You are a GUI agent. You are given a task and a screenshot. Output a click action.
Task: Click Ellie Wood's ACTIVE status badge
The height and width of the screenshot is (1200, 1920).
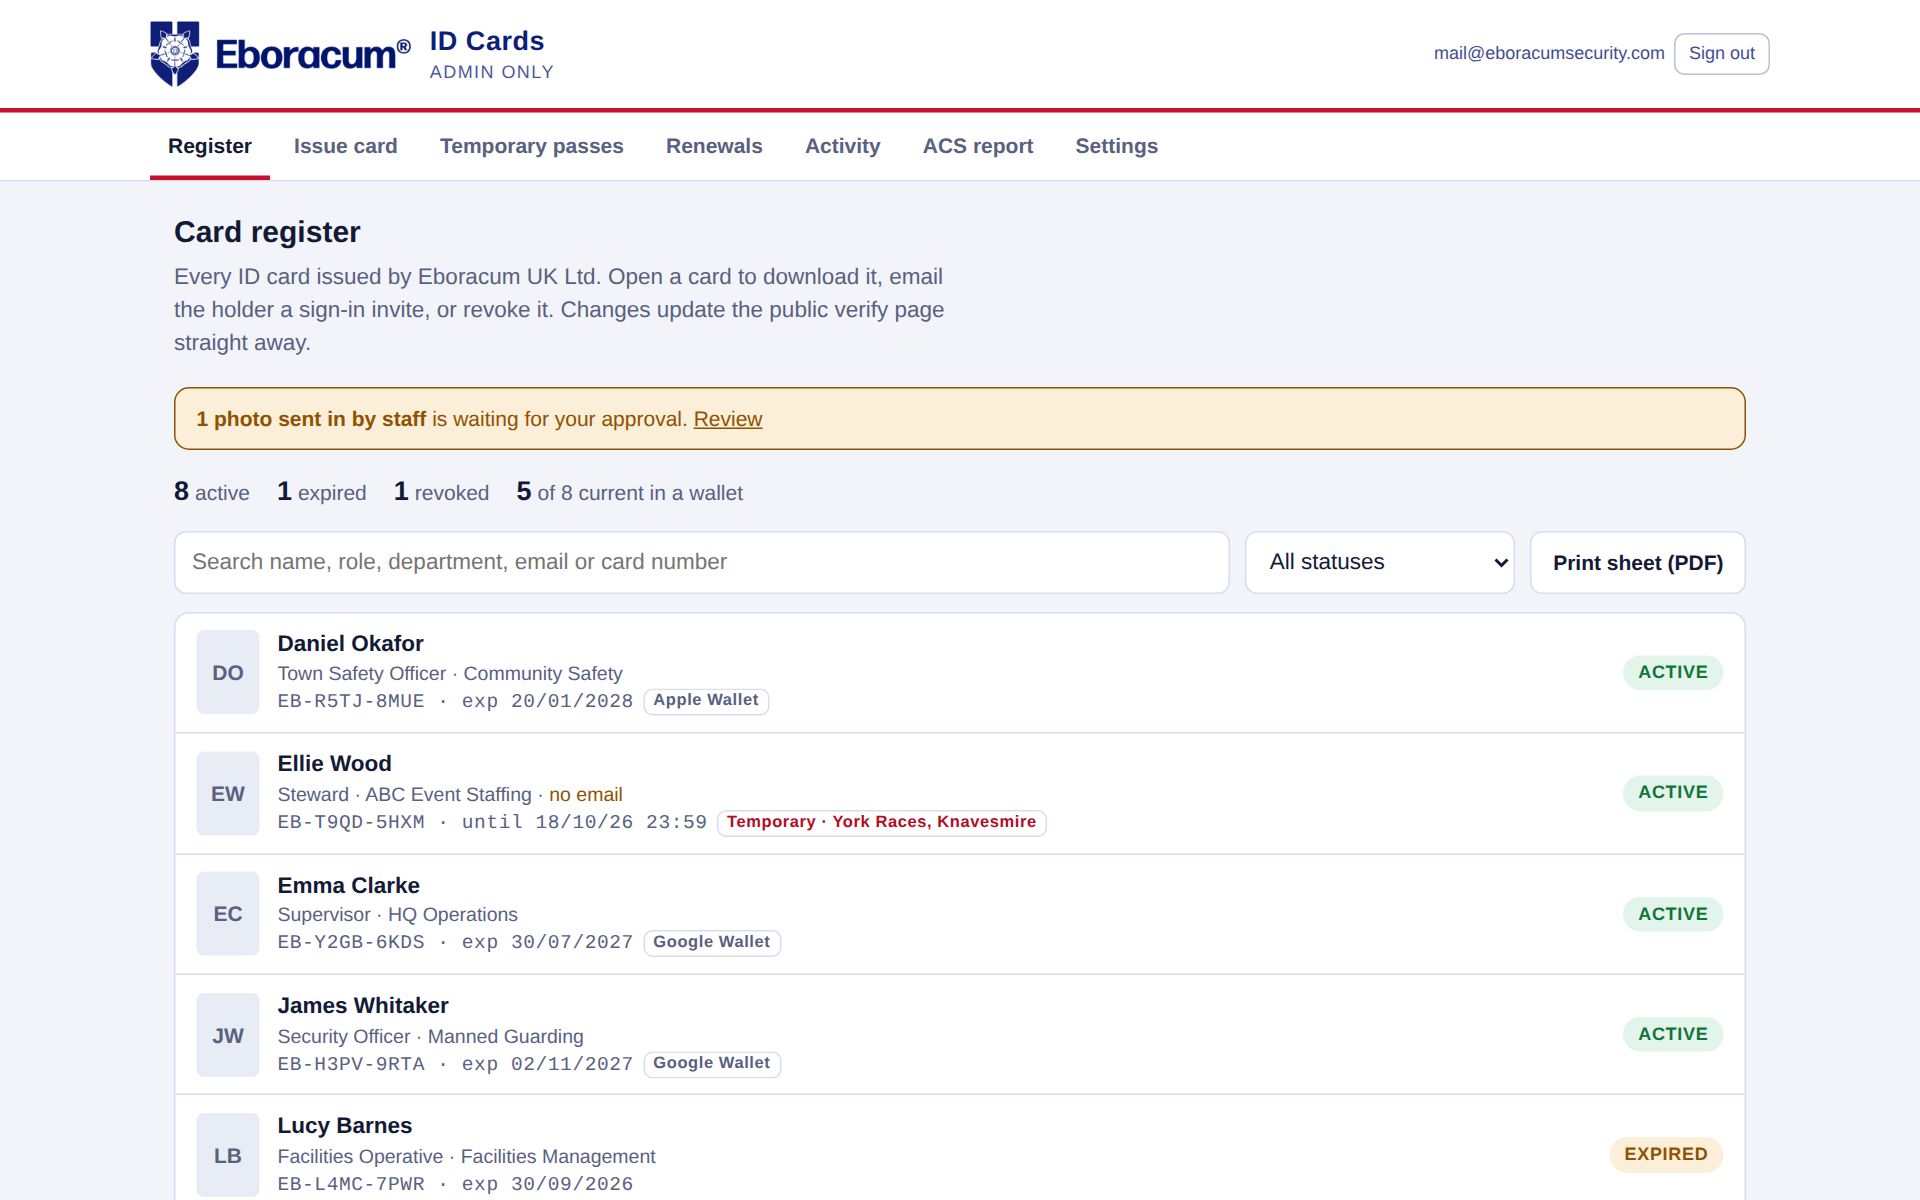click(1672, 792)
